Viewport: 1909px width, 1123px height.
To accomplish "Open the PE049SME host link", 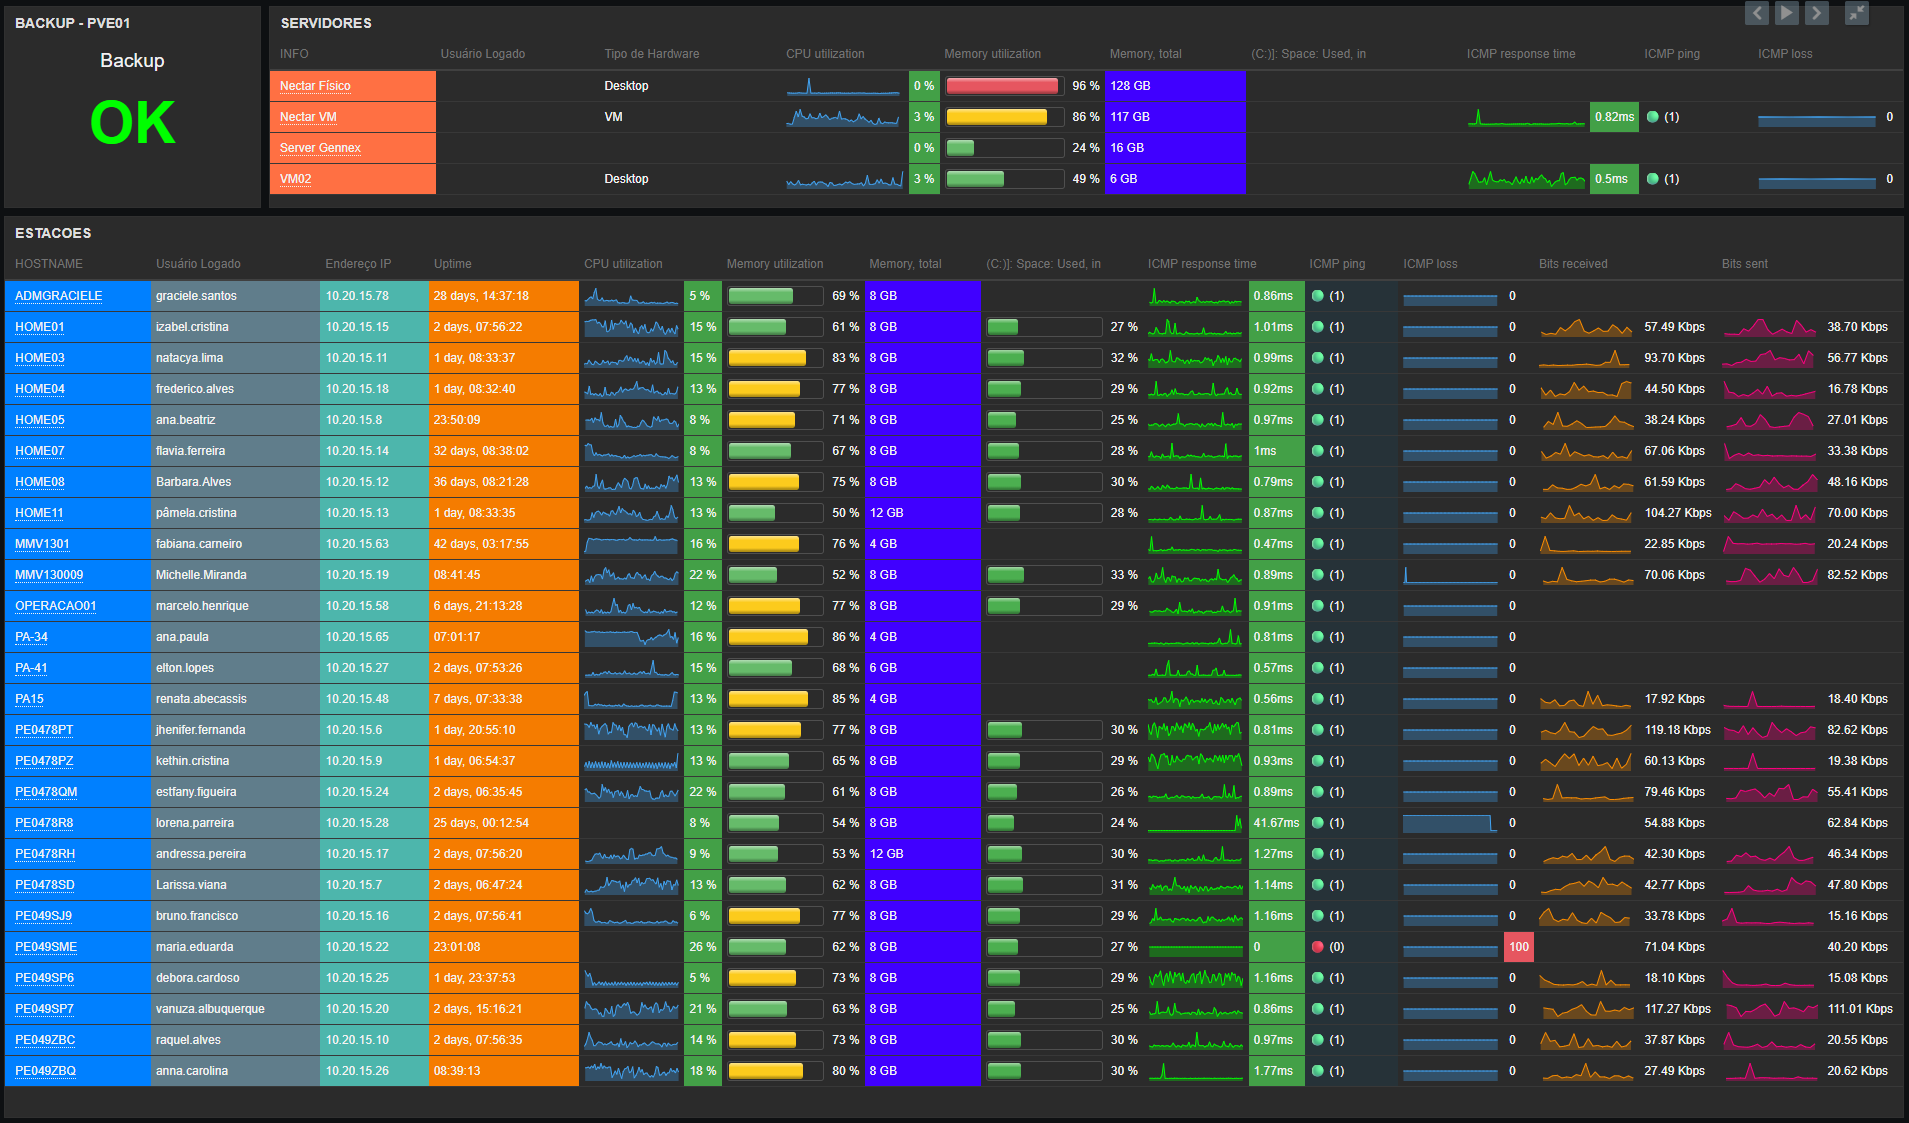I will pos(46,947).
